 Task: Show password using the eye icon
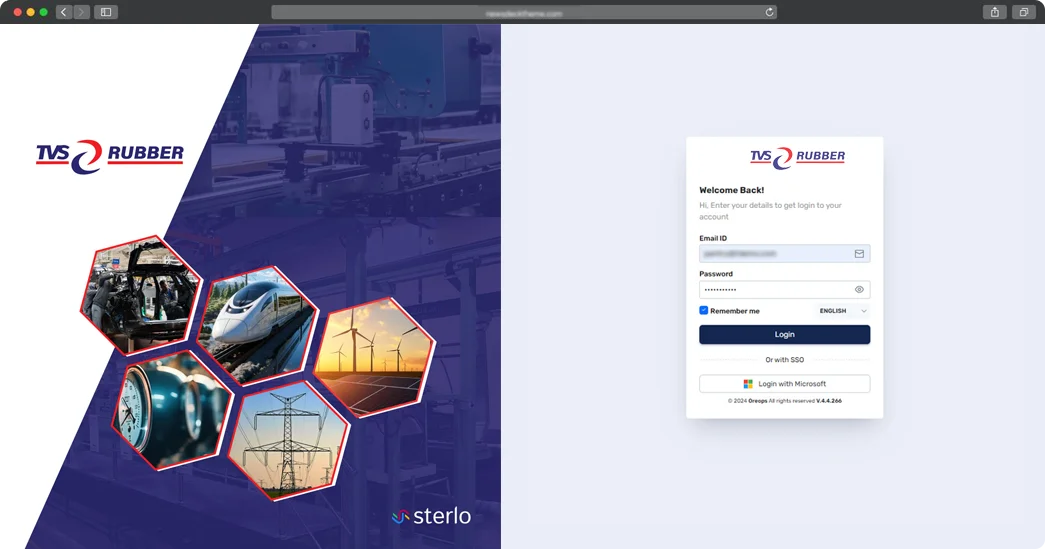(x=859, y=289)
